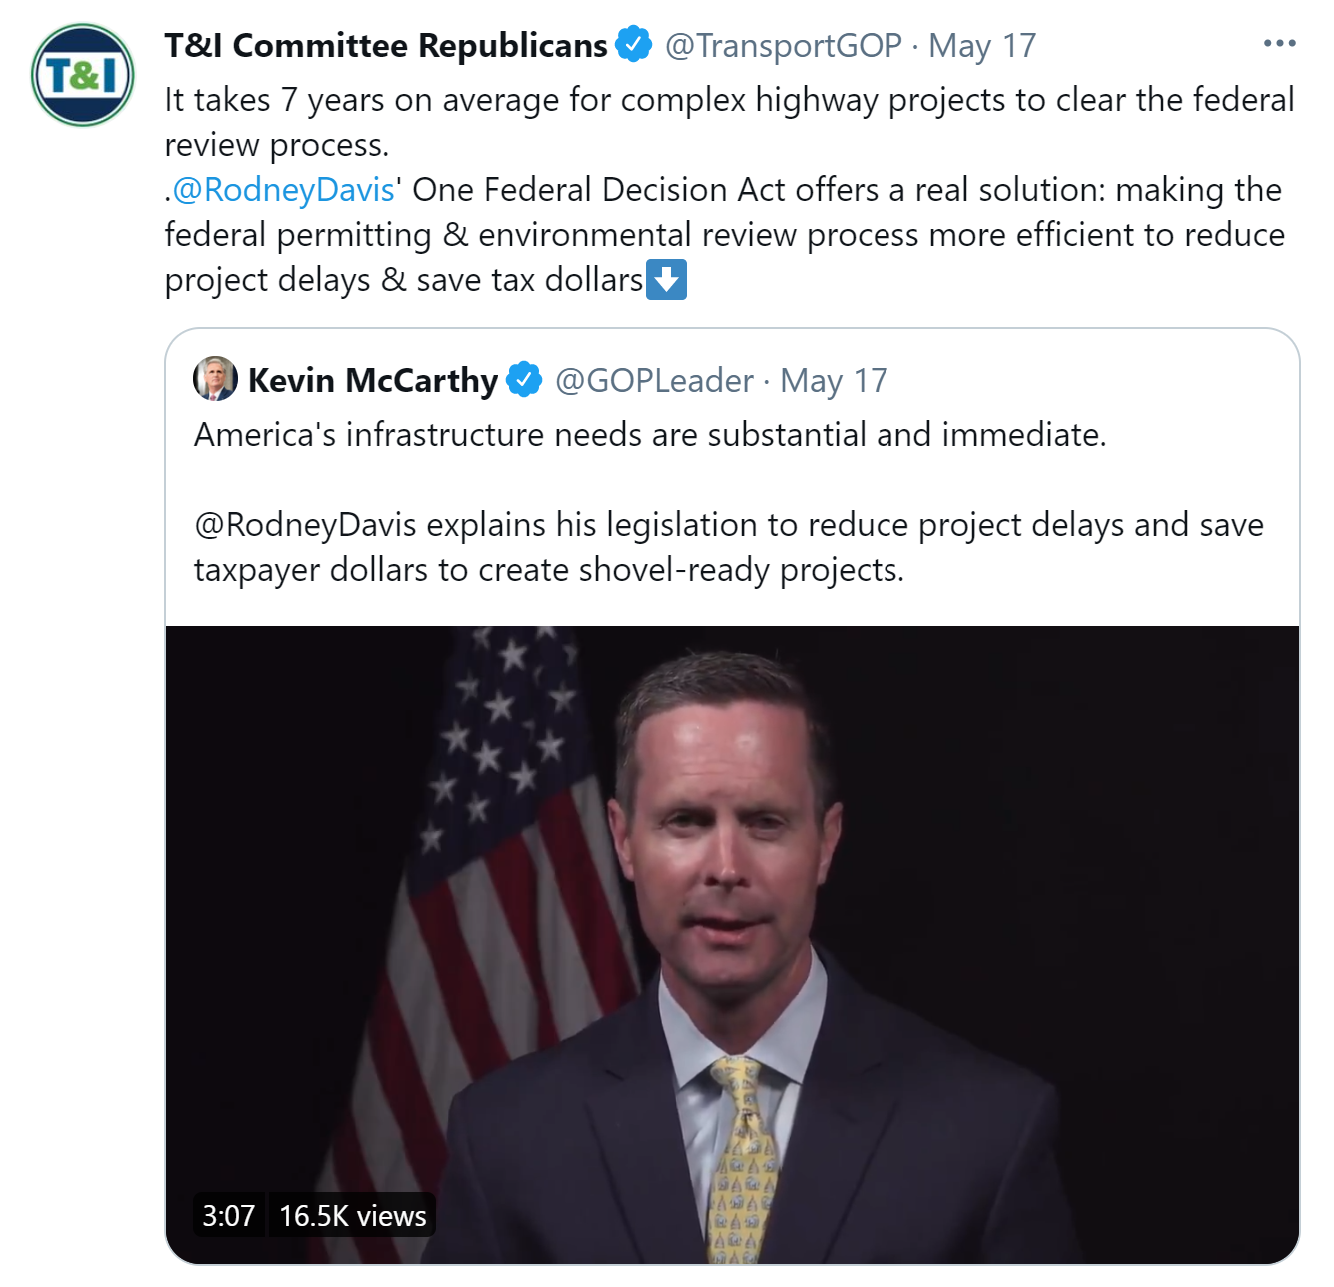
Task: Click the verified badge next to Kevin McCarthy
Action: point(524,380)
